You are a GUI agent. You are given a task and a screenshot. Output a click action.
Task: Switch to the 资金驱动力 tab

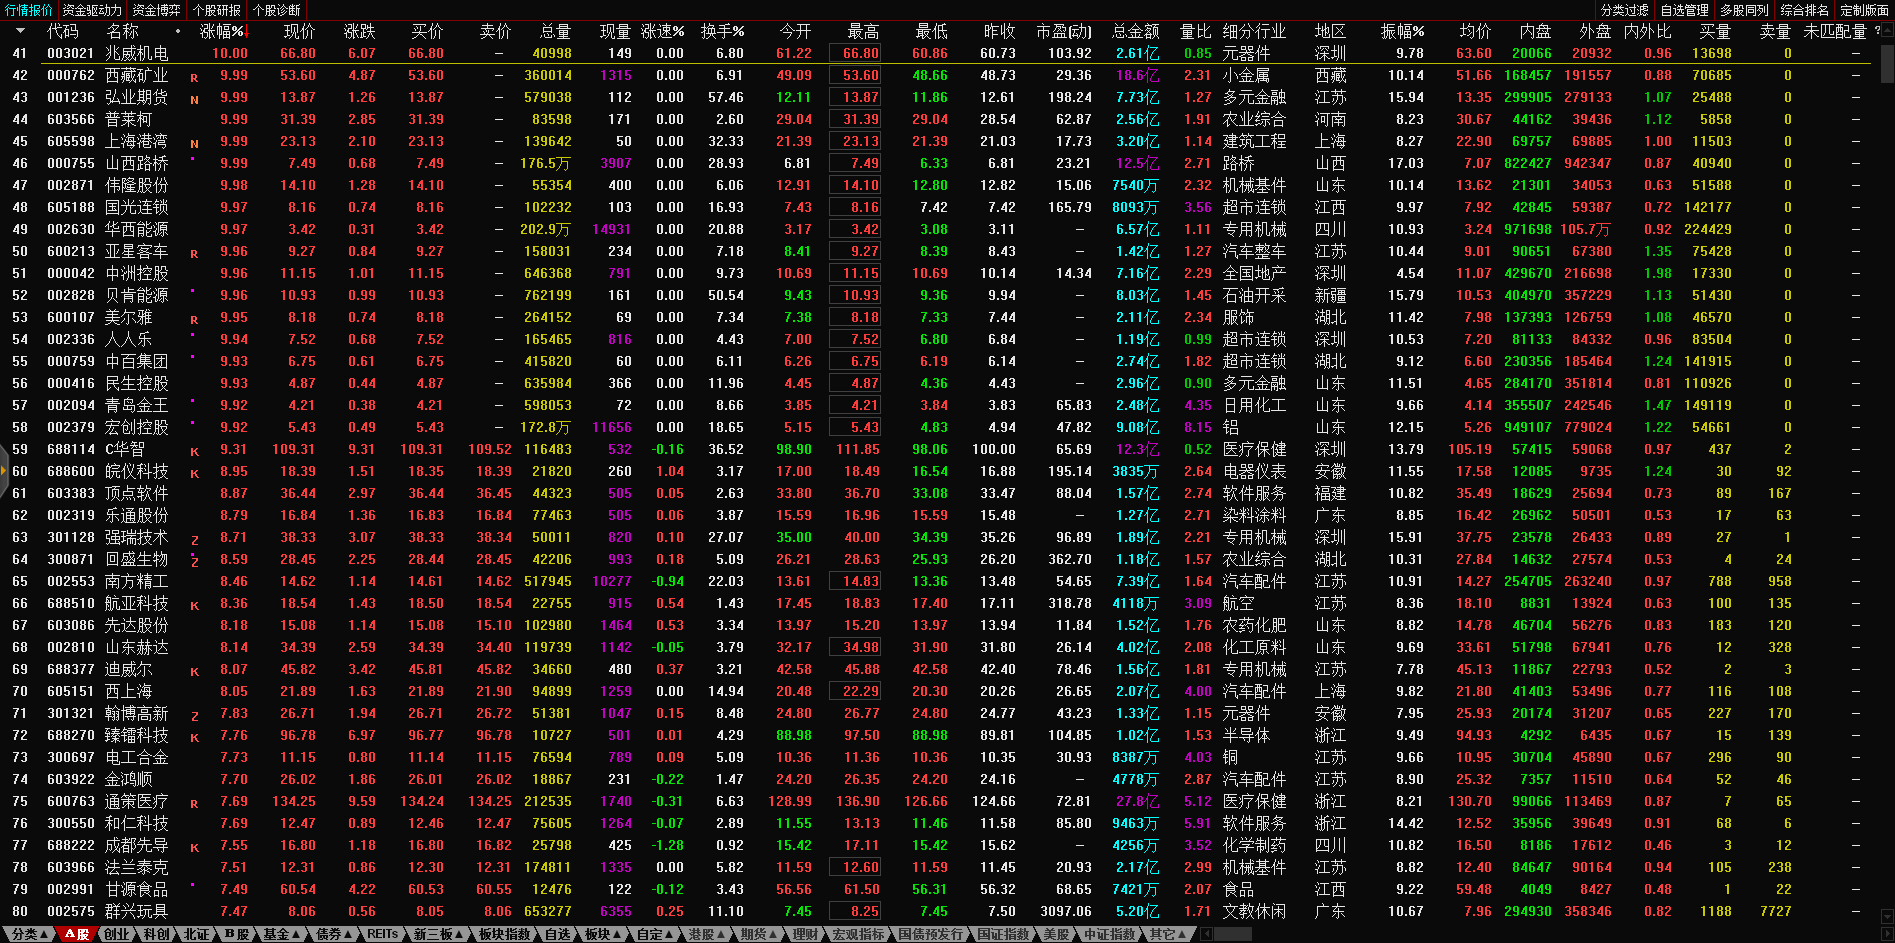[x=91, y=10]
